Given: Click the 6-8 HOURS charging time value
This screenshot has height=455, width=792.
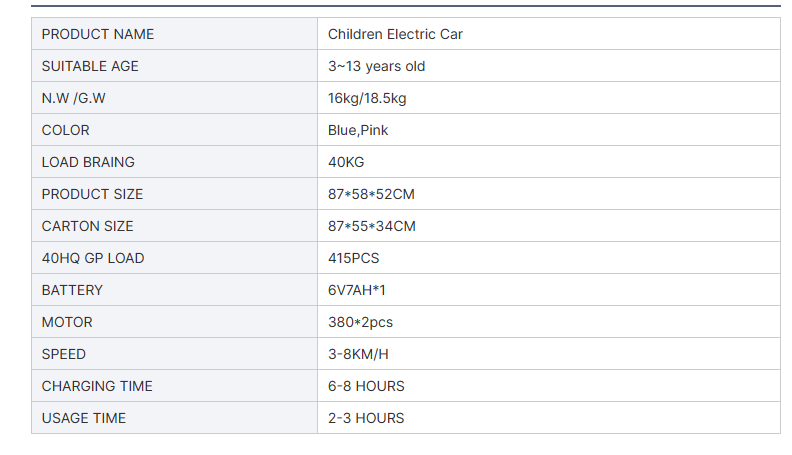Looking at the screenshot, I should 366,386.
